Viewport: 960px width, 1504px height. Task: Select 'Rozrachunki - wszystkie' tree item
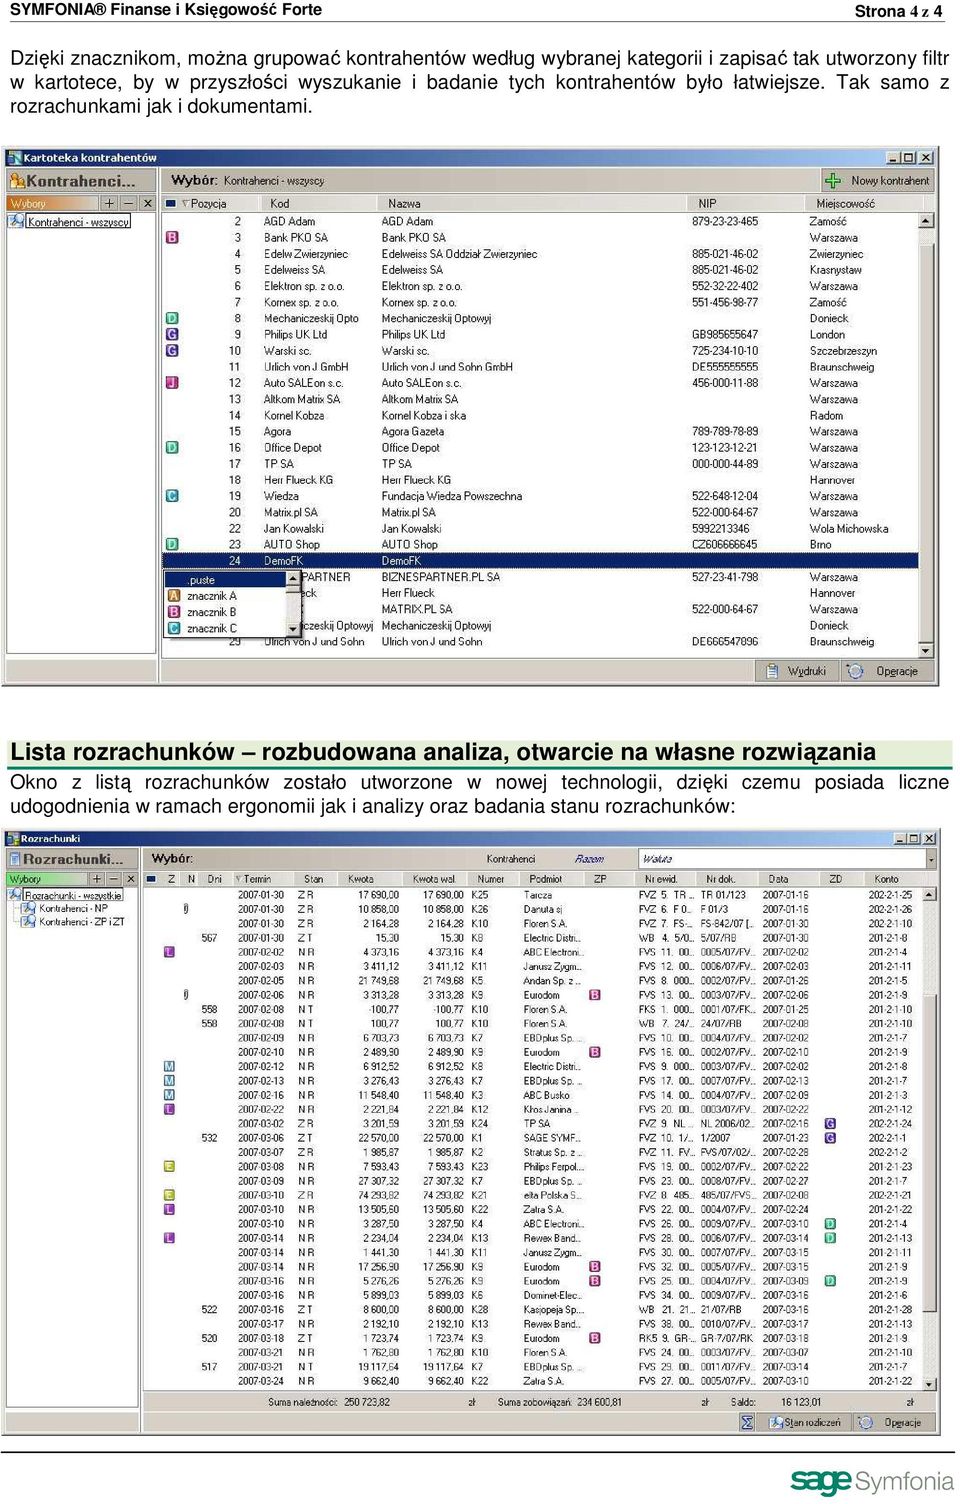pos(74,895)
